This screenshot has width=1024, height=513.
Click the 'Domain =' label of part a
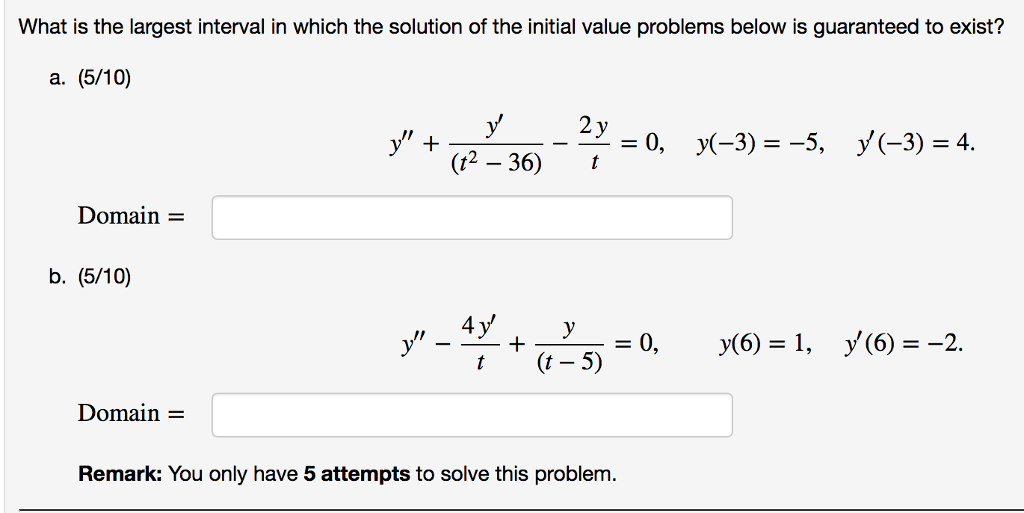131,216
